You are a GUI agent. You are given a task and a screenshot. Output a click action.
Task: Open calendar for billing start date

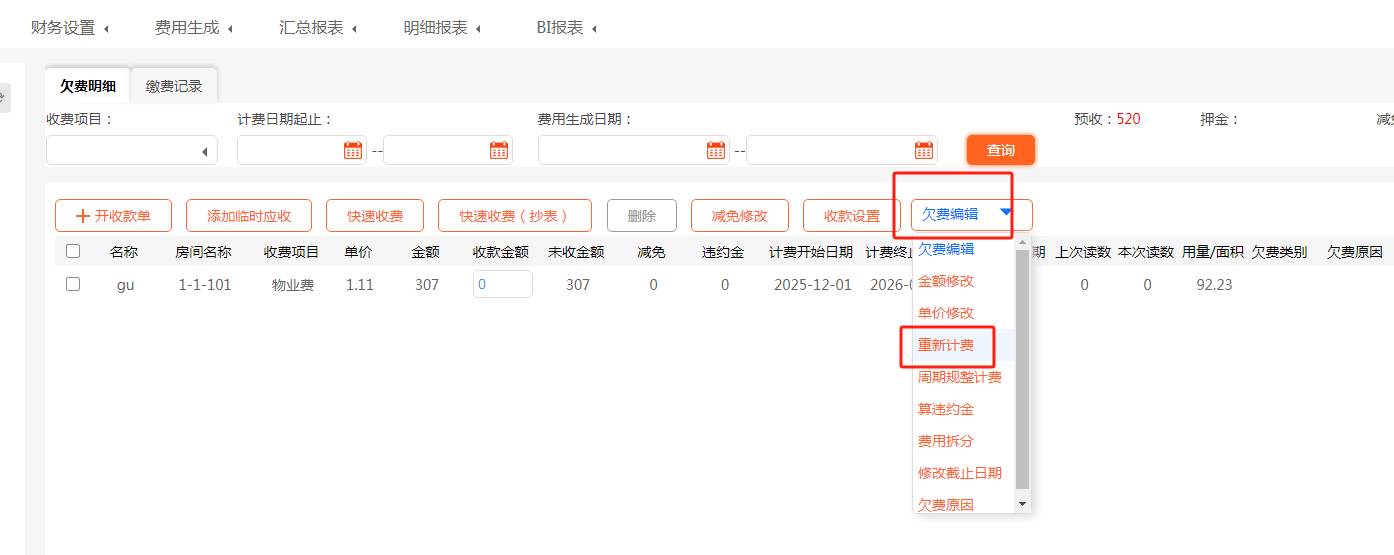pyautogui.click(x=353, y=150)
